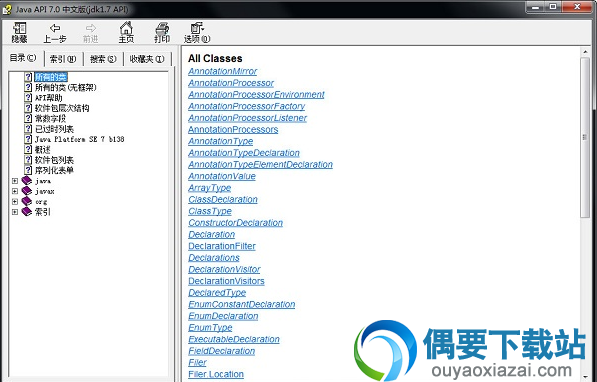The width and height of the screenshot is (597, 382).
Task: Open the DeclarationVisitor link
Action: click(x=224, y=270)
